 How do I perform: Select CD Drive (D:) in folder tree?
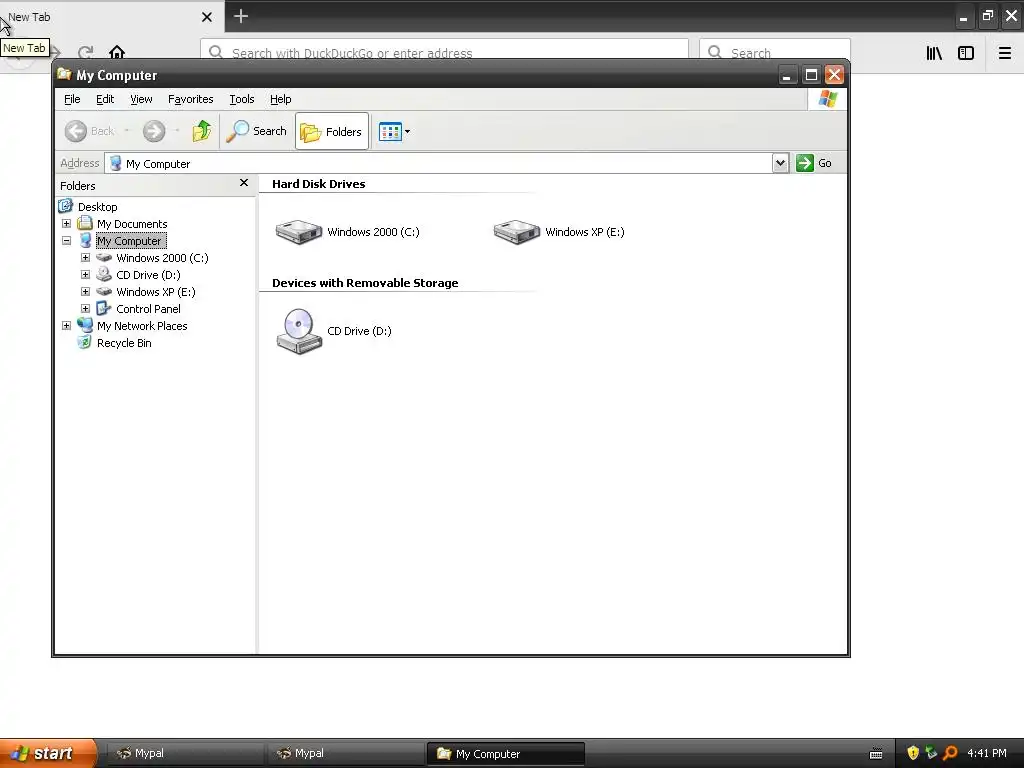point(148,275)
